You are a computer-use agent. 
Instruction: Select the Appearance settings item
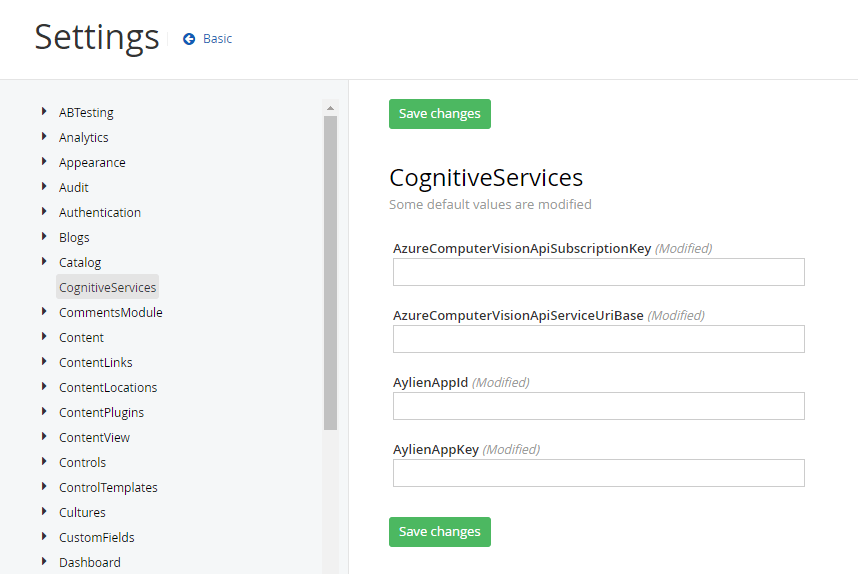click(x=92, y=163)
